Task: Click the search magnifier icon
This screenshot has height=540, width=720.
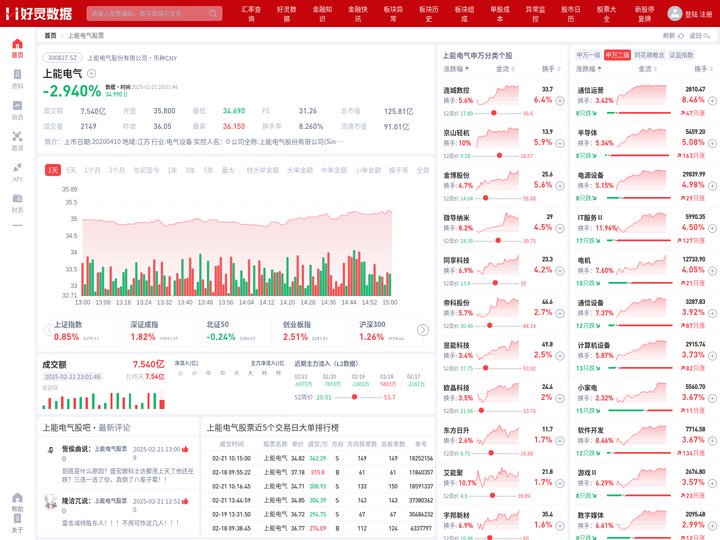Action: tap(213, 13)
